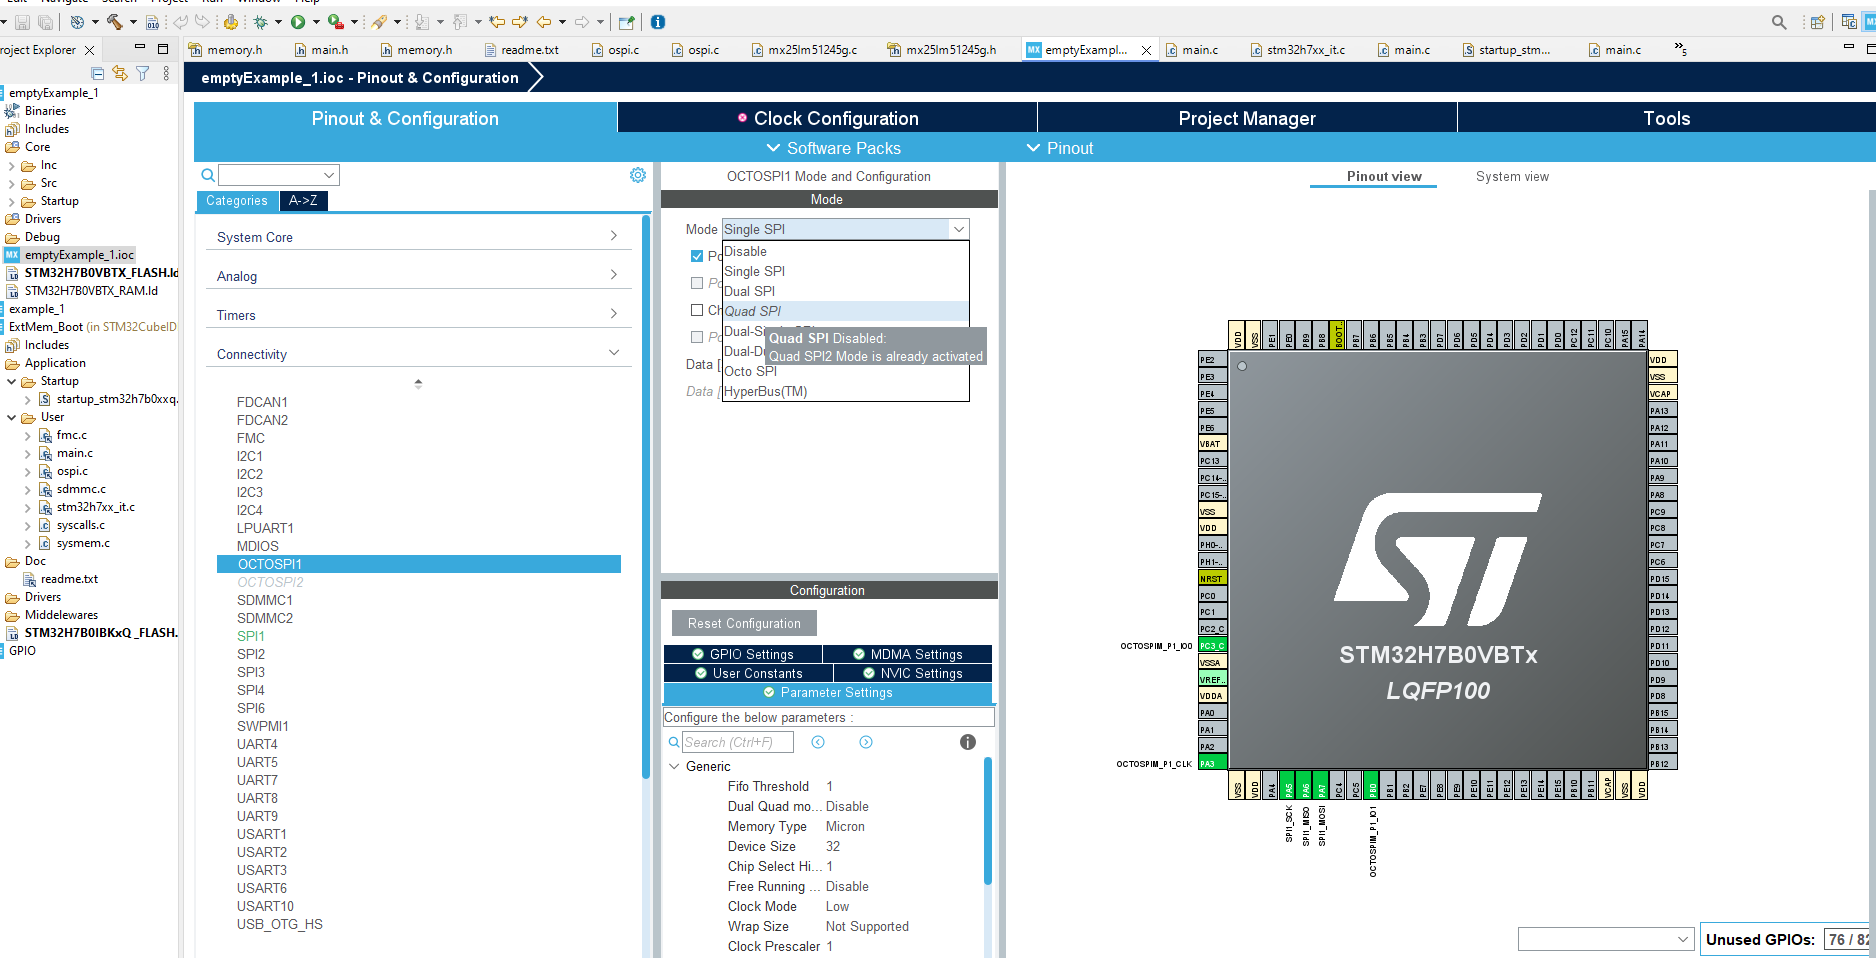Open the Pinout settings gear icon

tap(638, 174)
